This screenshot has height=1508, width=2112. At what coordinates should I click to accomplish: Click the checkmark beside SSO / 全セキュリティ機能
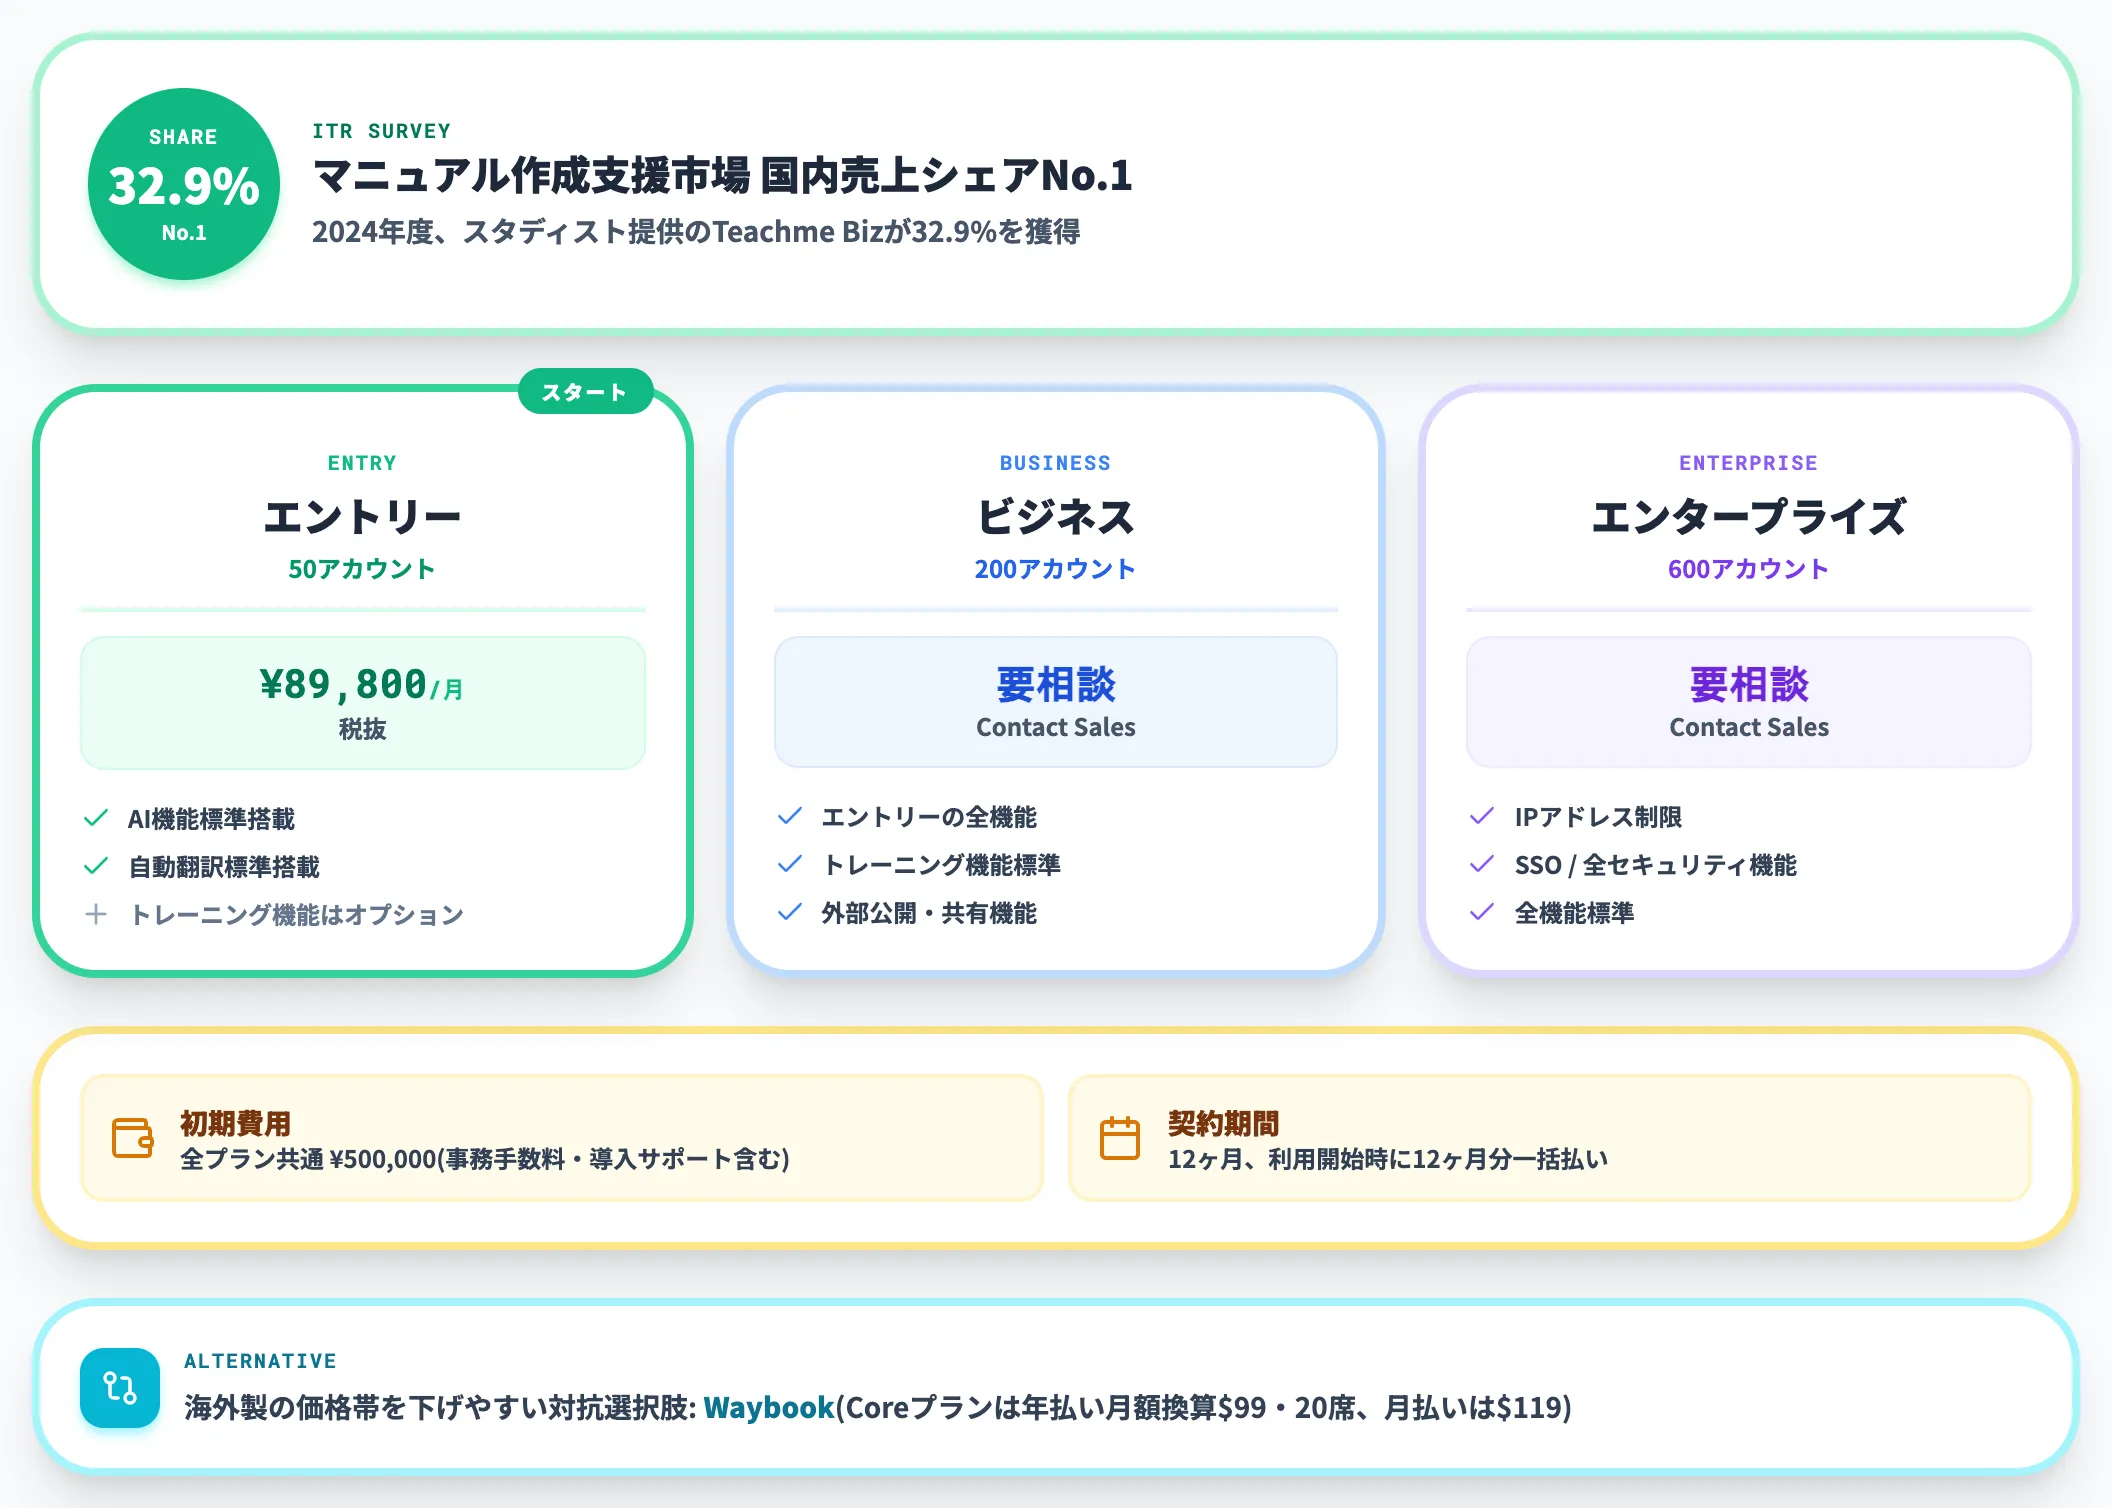pos(1482,864)
